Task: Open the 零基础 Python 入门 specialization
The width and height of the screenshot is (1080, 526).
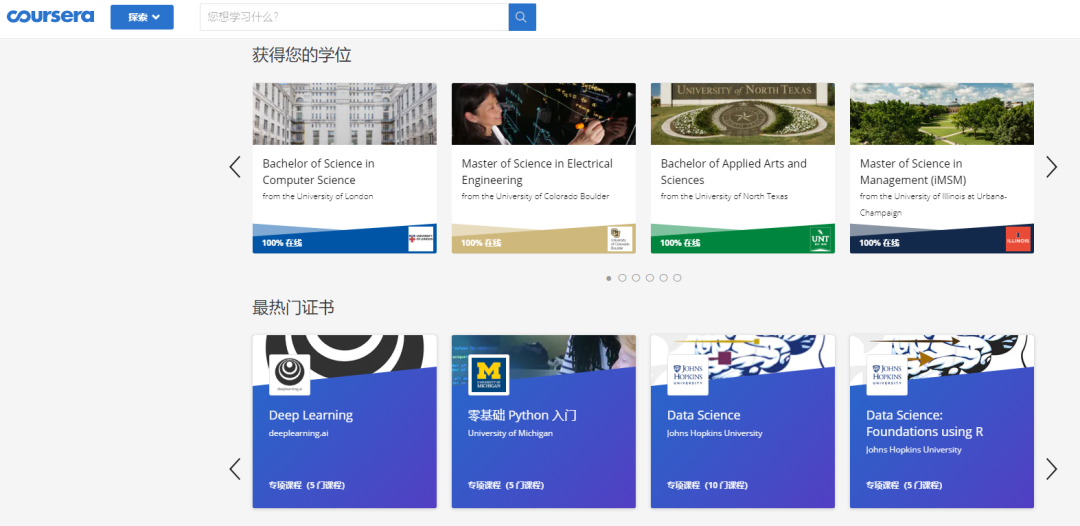Action: point(521,415)
